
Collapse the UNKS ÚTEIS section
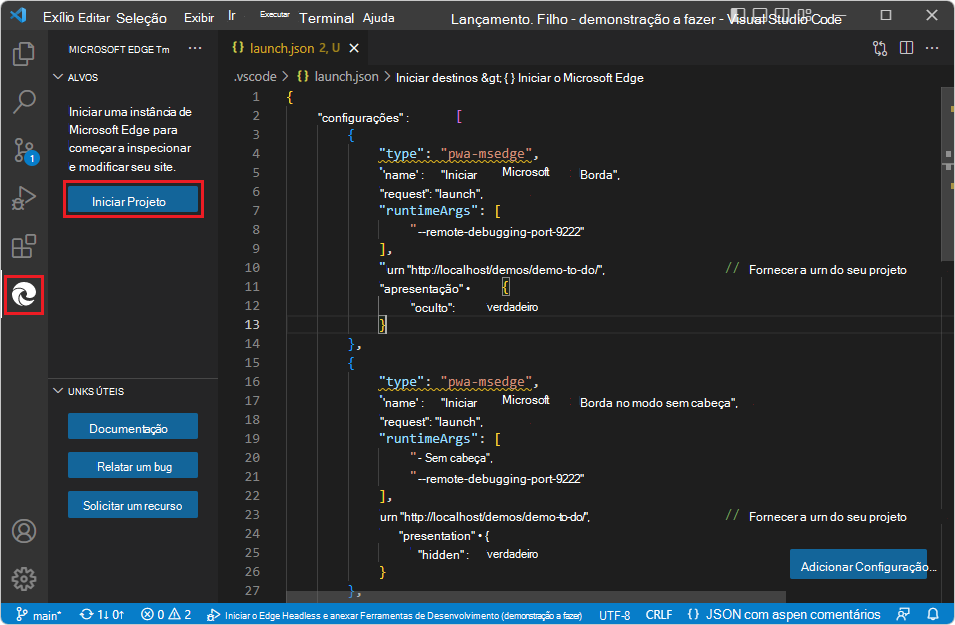tap(89, 391)
